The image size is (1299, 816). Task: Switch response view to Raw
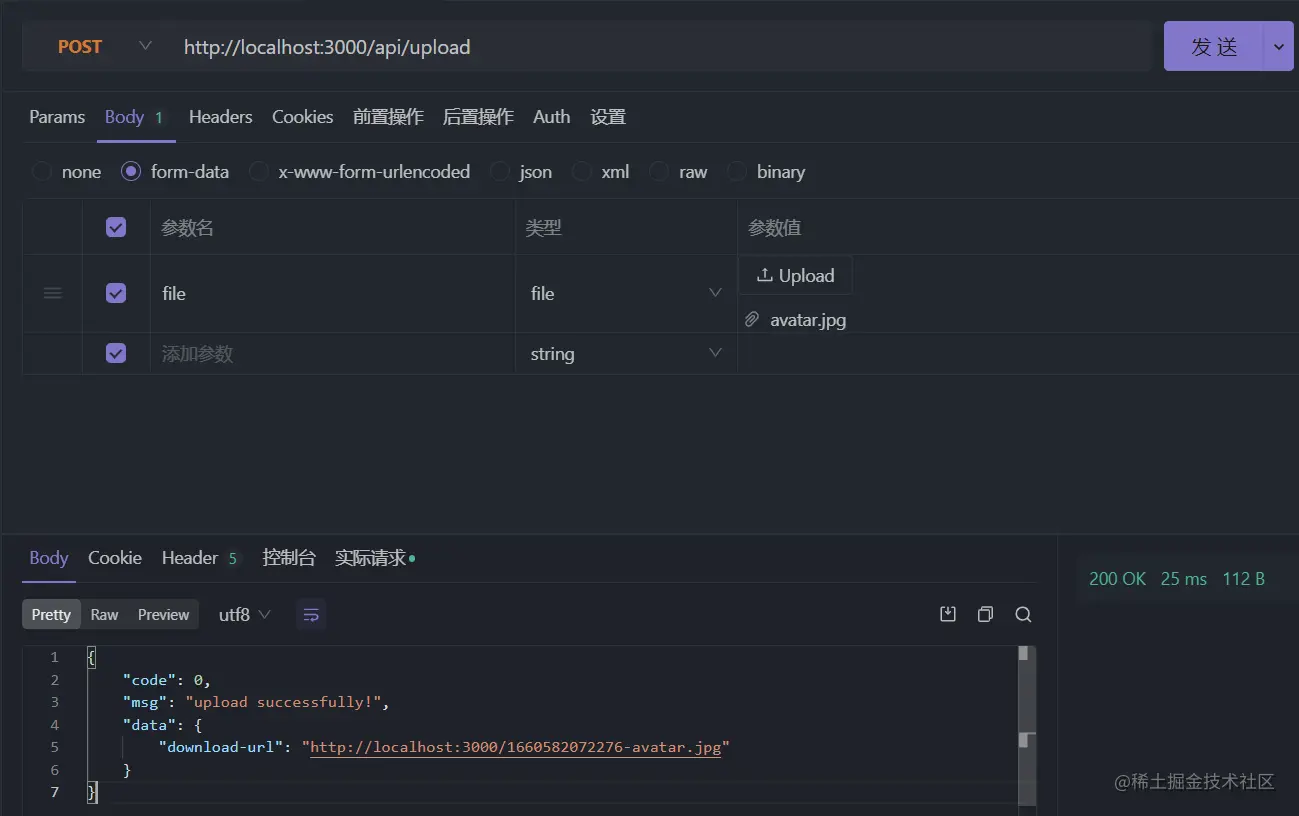104,615
